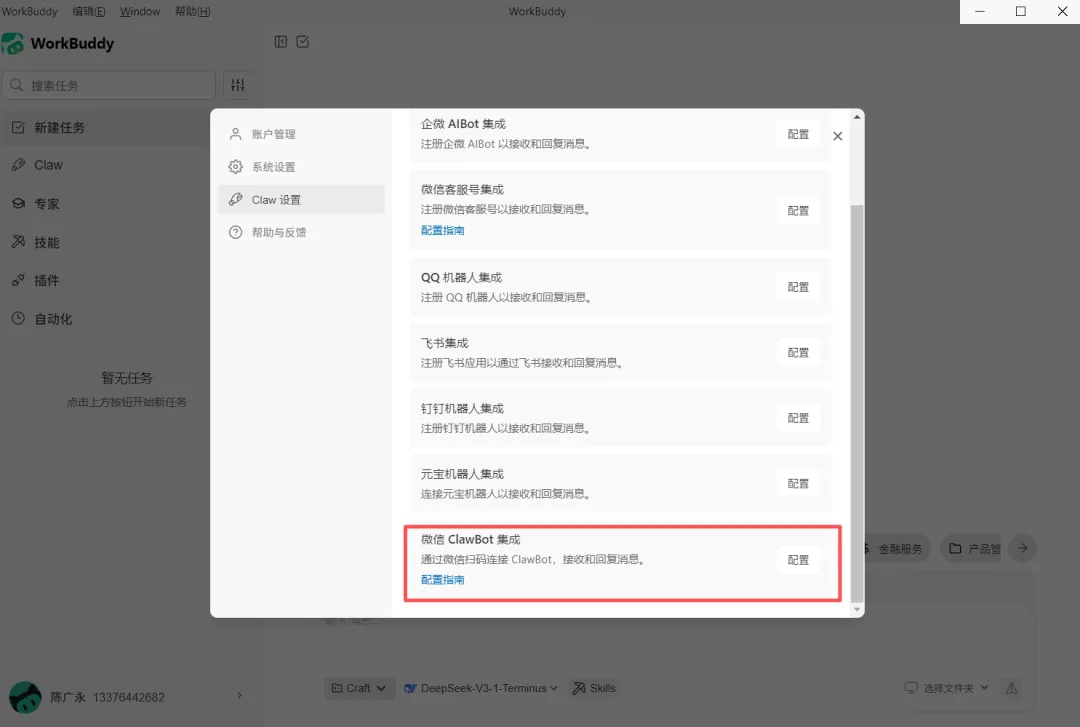Configure 企微 AIBot 集成
The height and width of the screenshot is (727, 1080).
coord(798,134)
